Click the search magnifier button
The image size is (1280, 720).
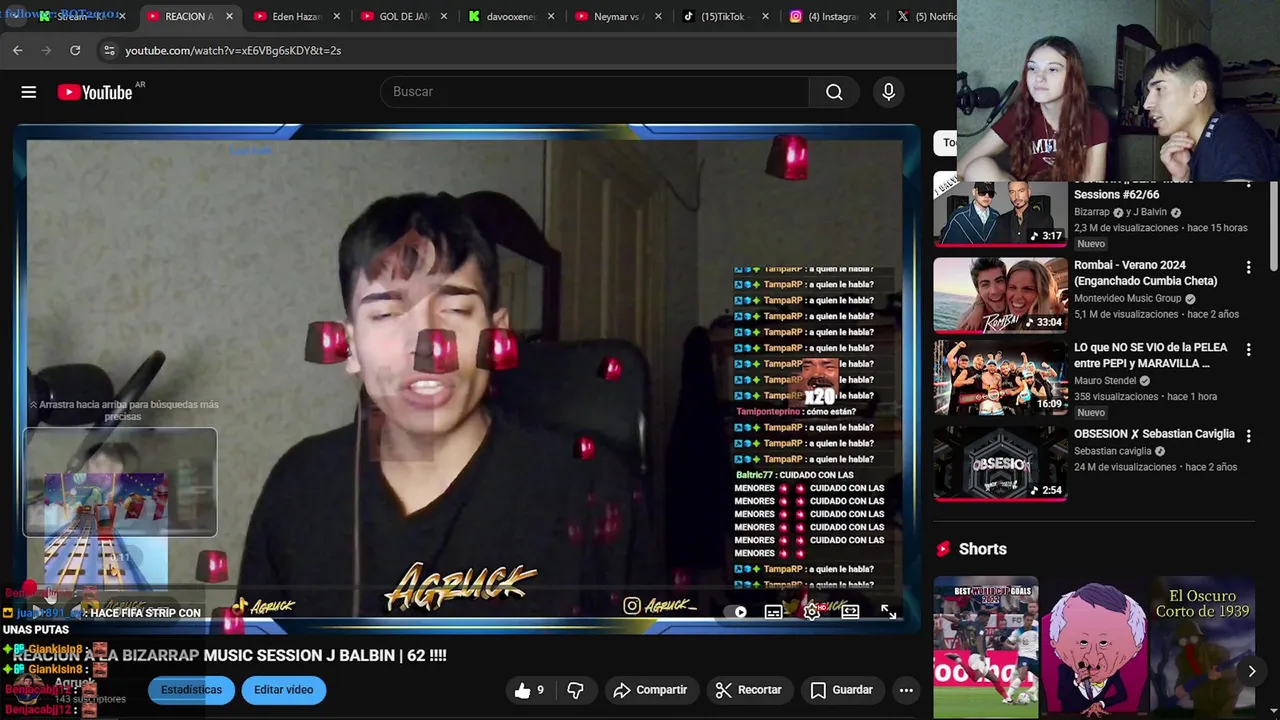(x=834, y=92)
